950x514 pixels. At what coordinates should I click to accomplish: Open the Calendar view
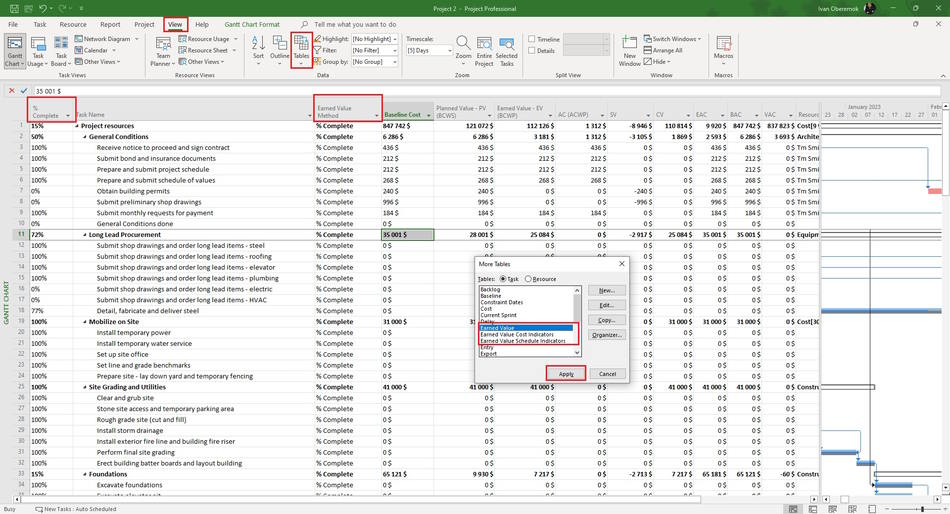[x=95, y=50]
